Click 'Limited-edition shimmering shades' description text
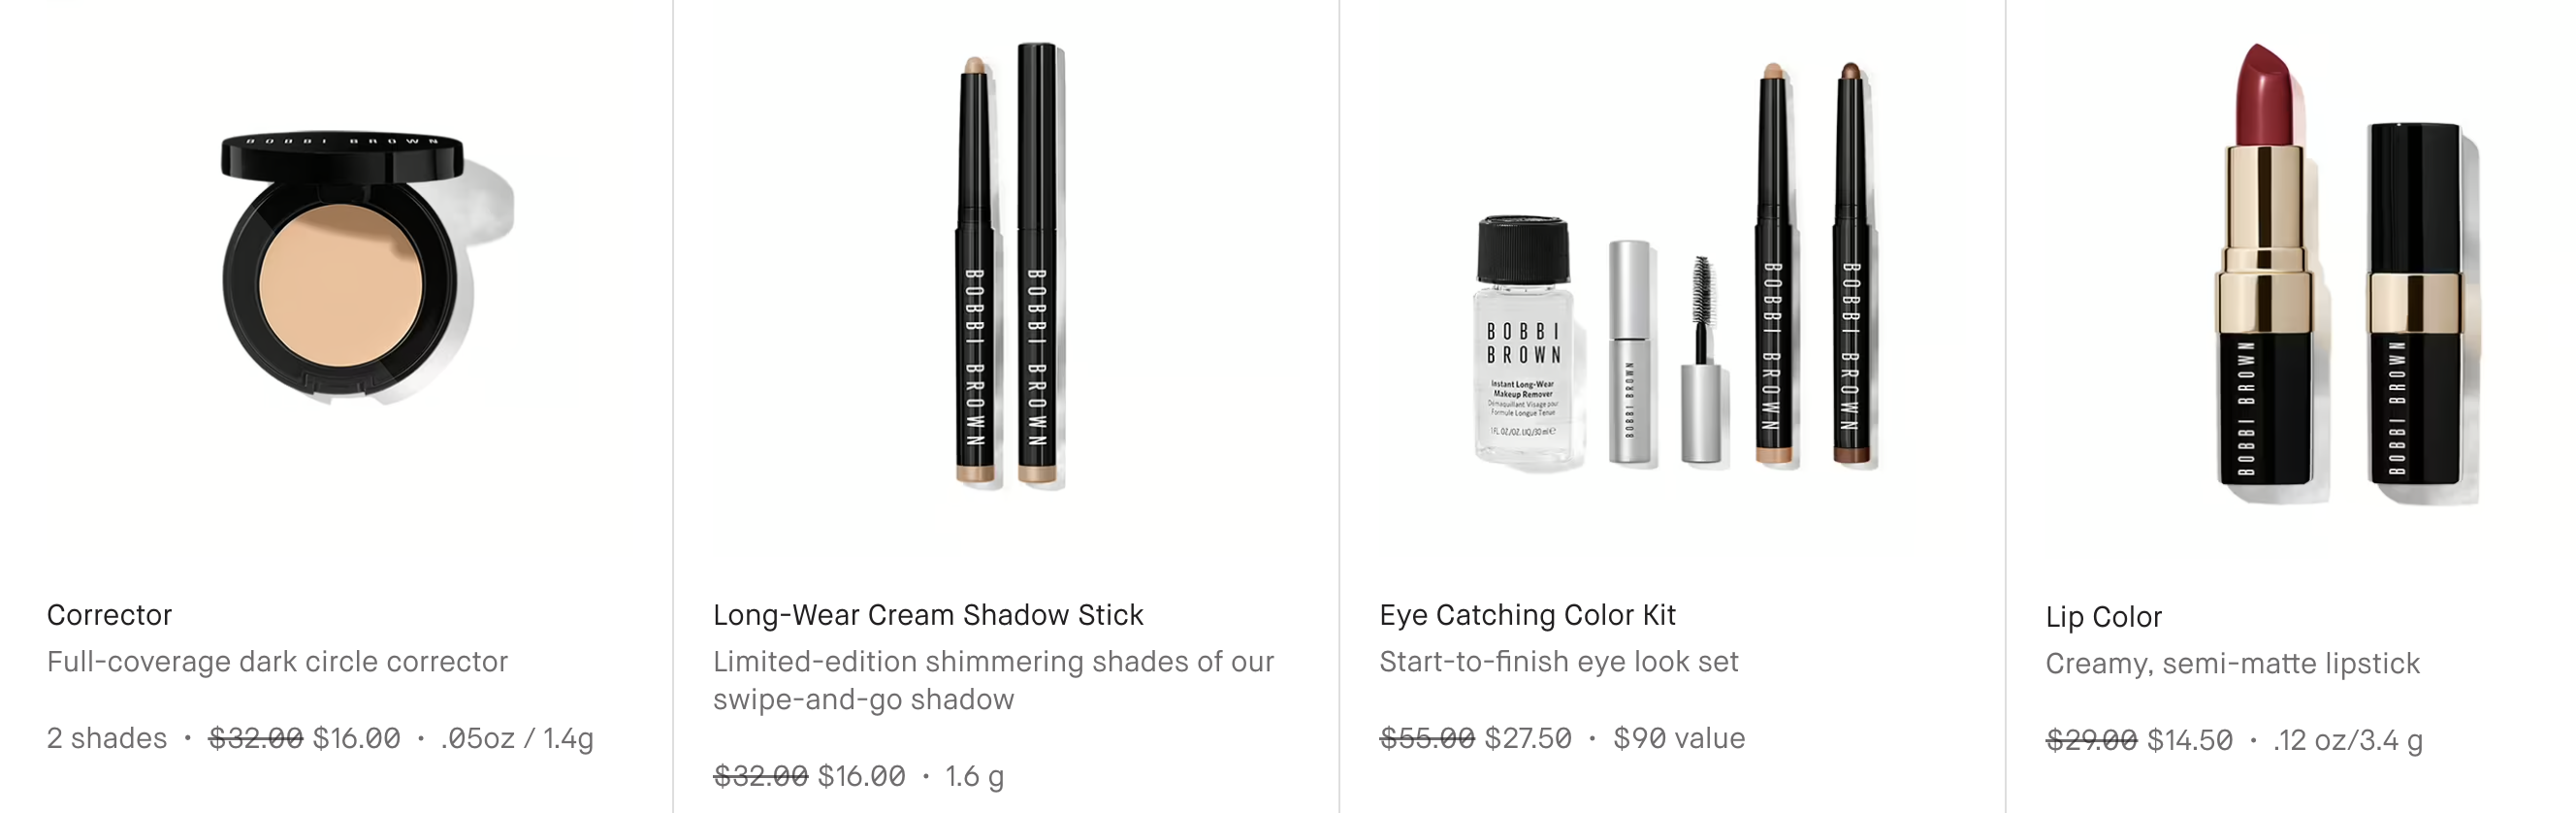Image resolution: width=2576 pixels, height=813 pixels. pyautogui.click(x=993, y=680)
